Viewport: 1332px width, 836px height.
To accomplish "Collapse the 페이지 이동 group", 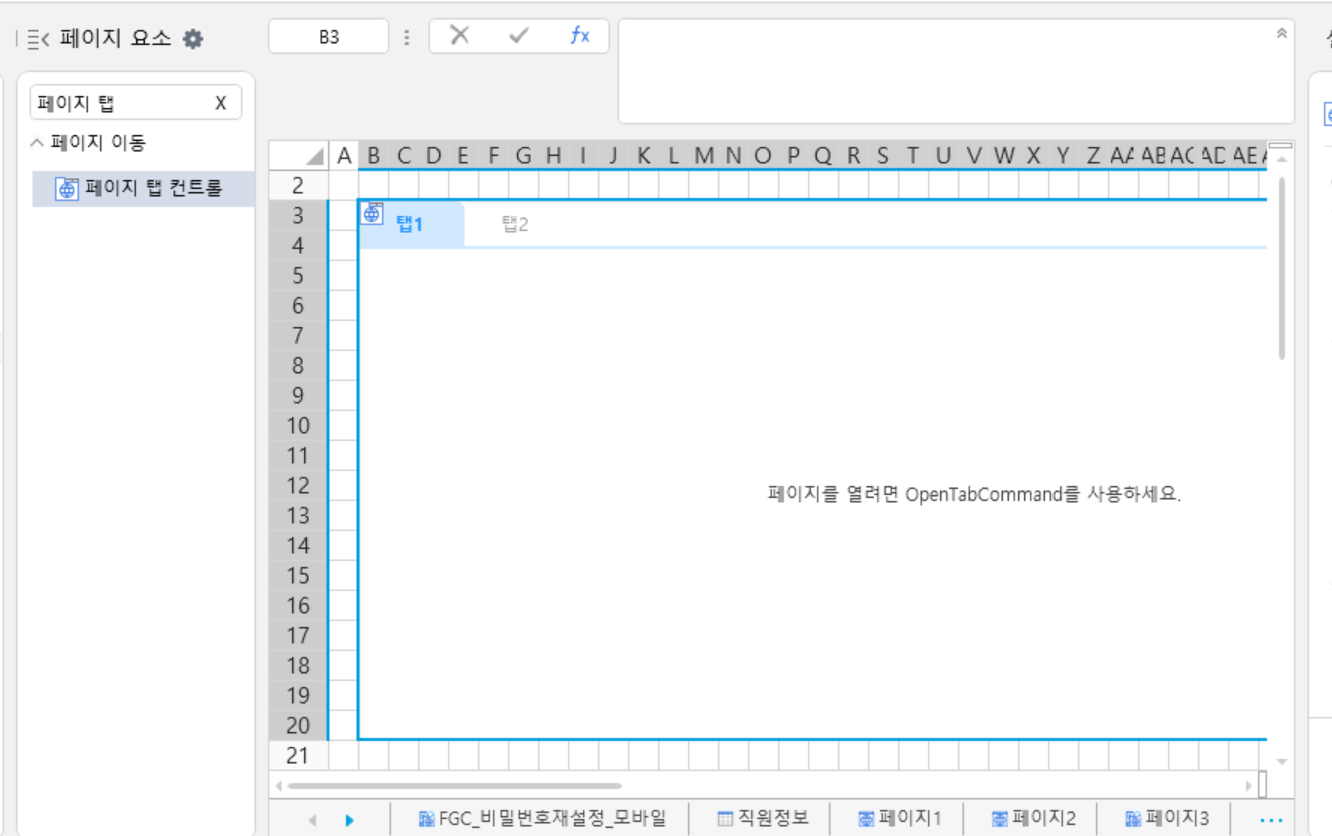I will point(37,143).
